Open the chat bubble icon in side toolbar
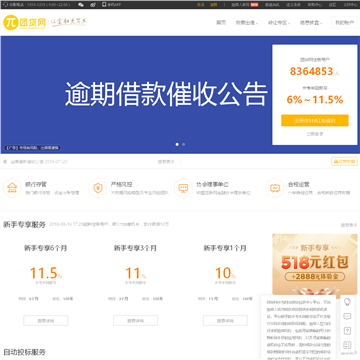The height and width of the screenshot is (360, 360). [347, 317]
